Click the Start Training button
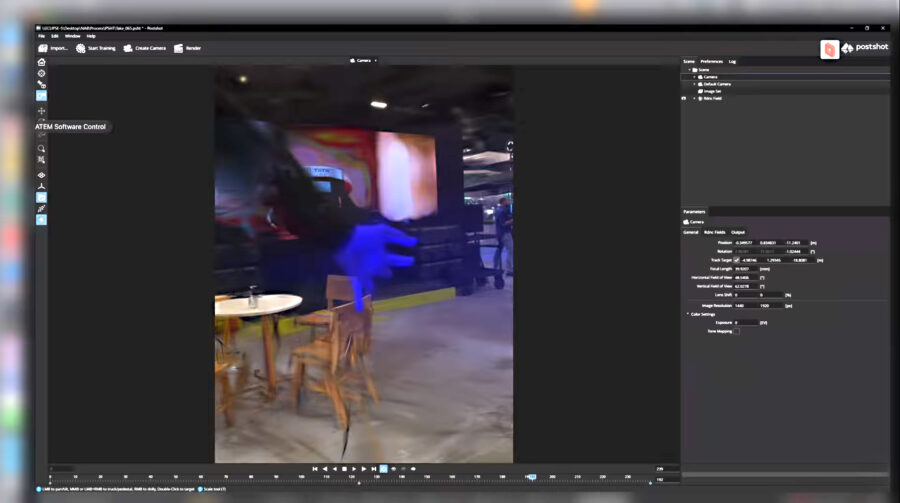Image resolution: width=900 pixels, height=503 pixels. click(x=96, y=48)
